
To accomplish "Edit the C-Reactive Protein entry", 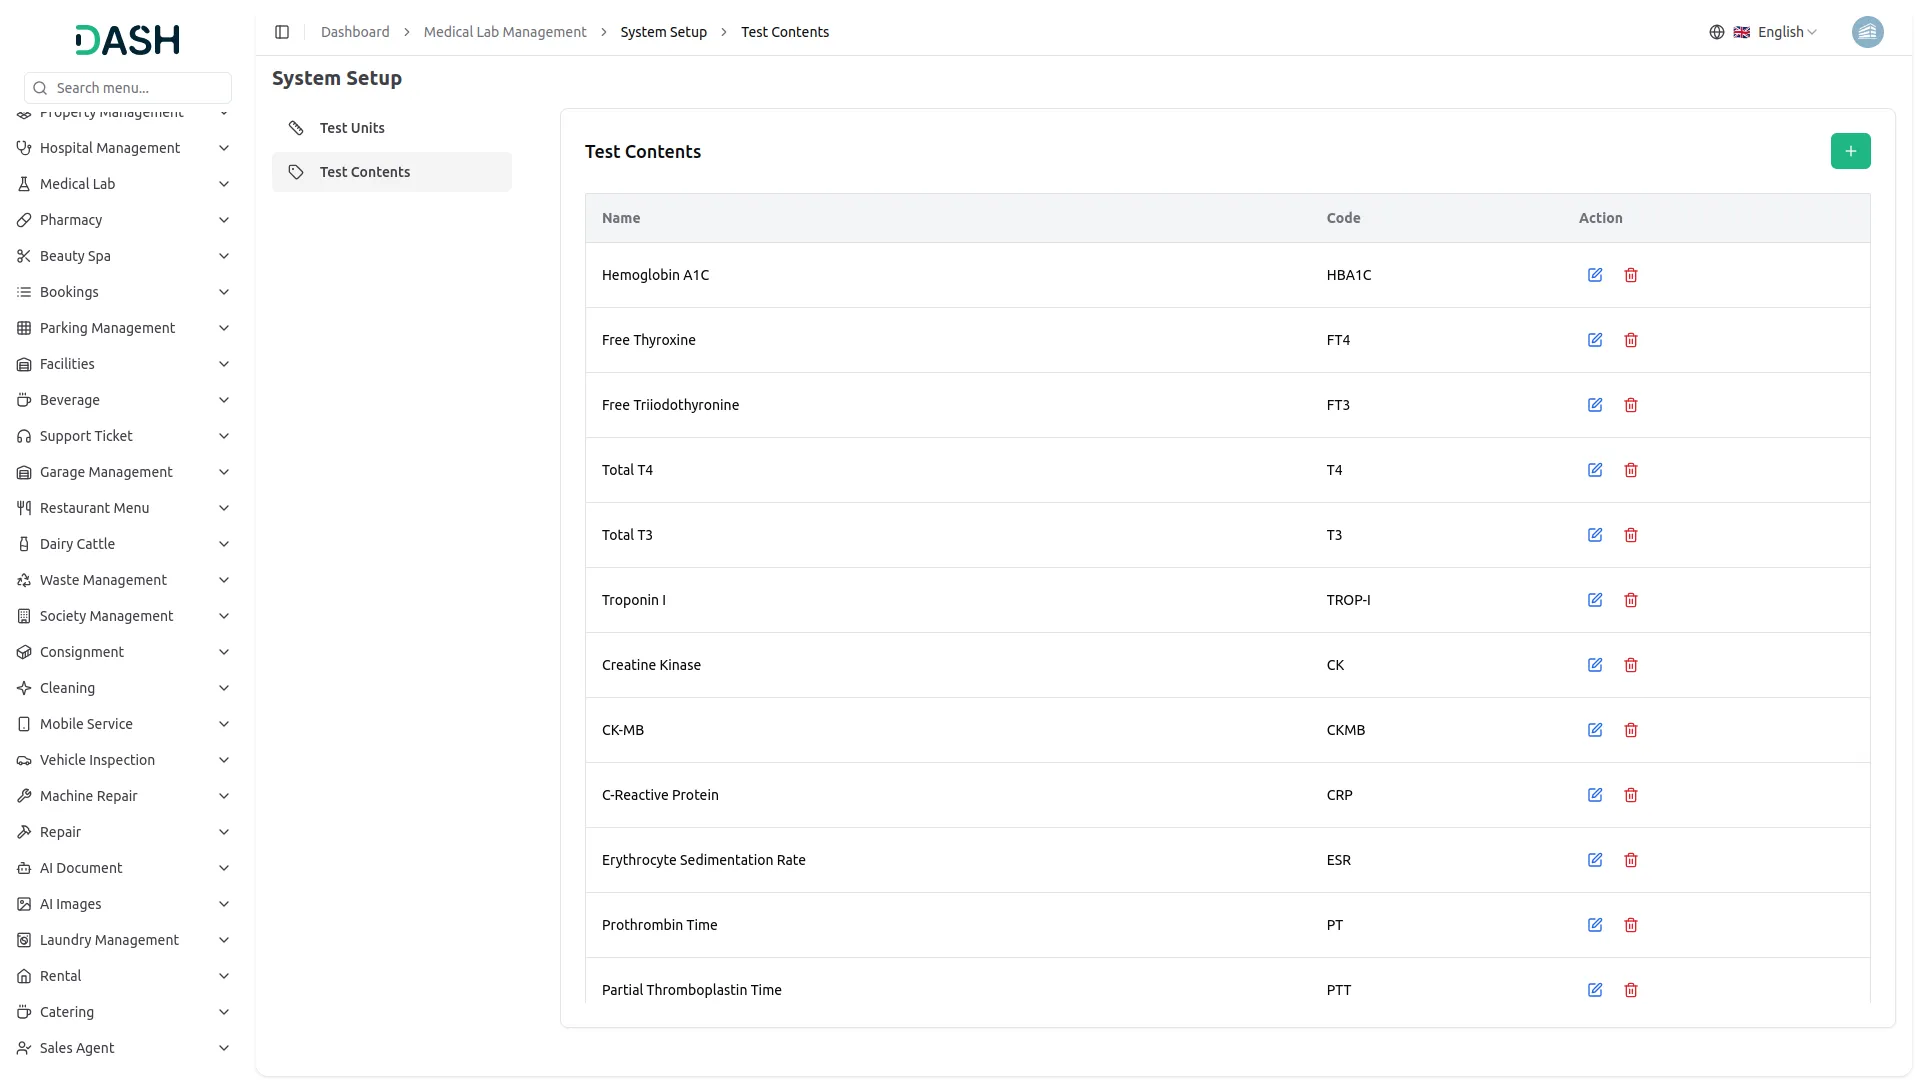I will point(1595,795).
